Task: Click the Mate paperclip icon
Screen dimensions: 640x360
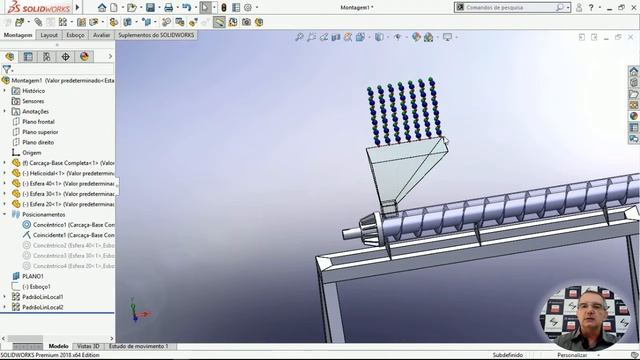Action: pyautogui.click(x=38, y=22)
